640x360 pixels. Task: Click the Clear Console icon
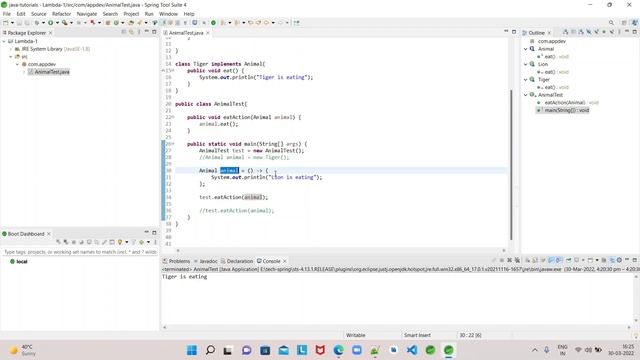(527, 260)
